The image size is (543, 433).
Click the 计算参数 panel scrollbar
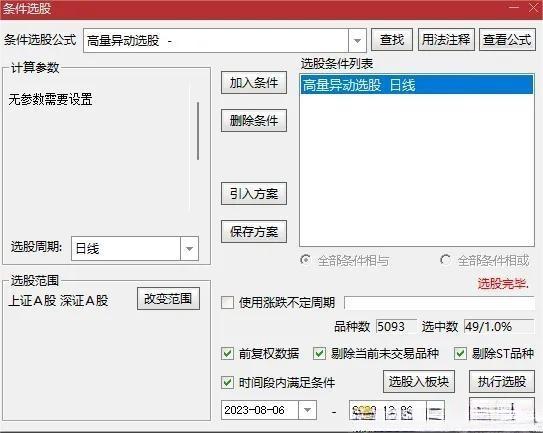(x=198, y=131)
